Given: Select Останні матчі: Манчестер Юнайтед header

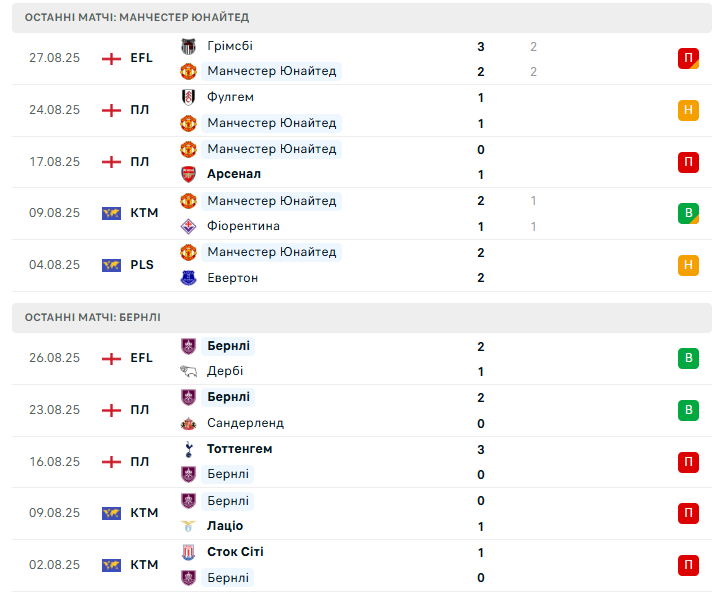Looking at the screenshot, I should pos(137,18).
